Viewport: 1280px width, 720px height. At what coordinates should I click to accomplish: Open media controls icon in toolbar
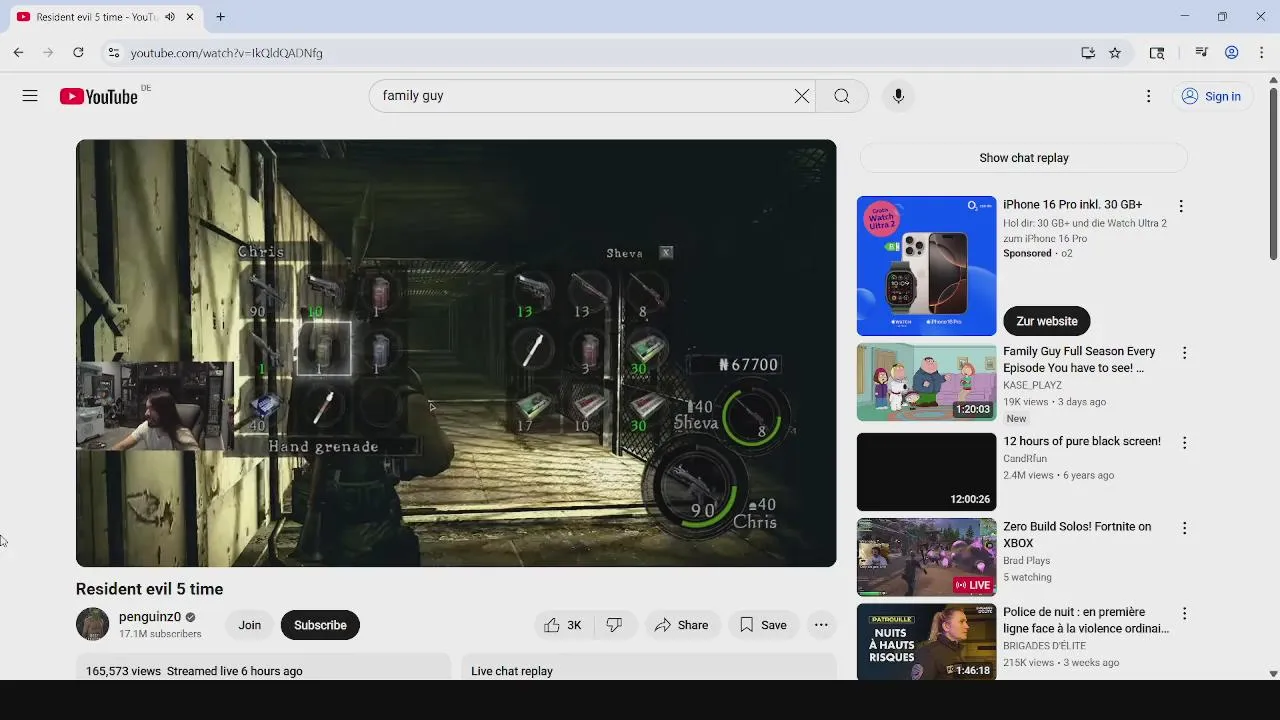pyautogui.click(x=1202, y=53)
